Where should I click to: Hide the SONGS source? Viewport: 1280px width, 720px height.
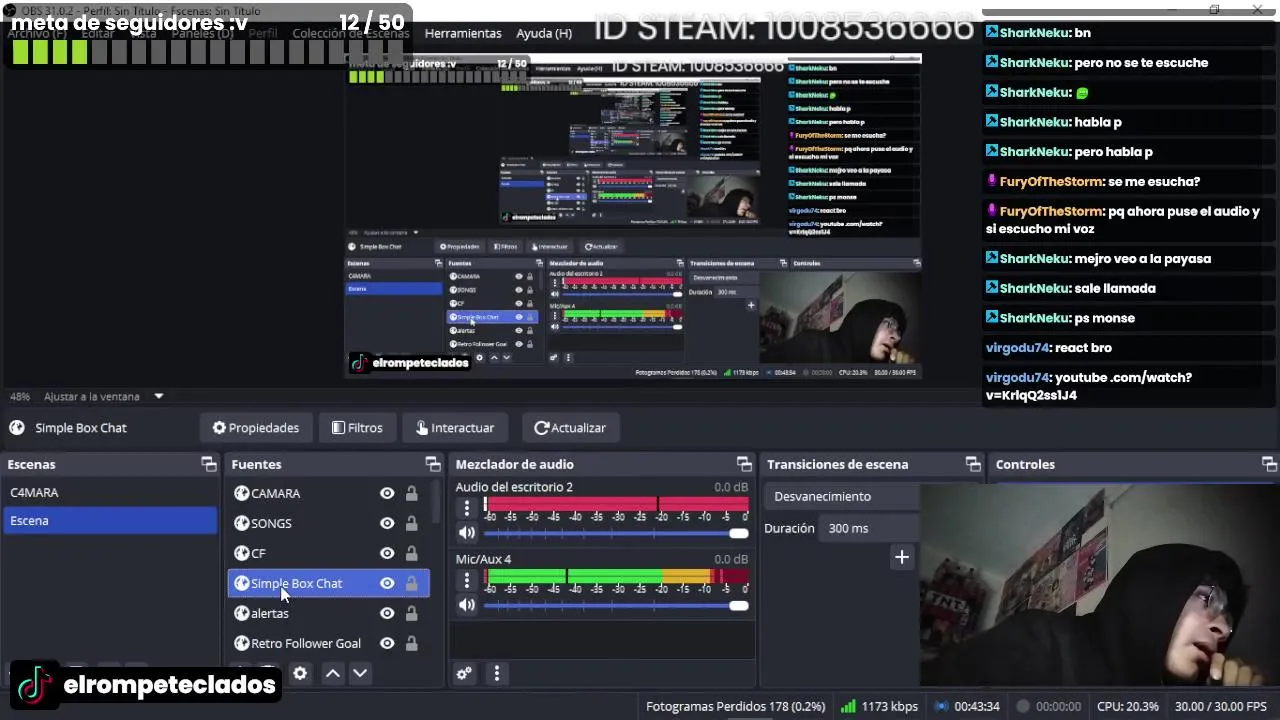pyautogui.click(x=387, y=523)
